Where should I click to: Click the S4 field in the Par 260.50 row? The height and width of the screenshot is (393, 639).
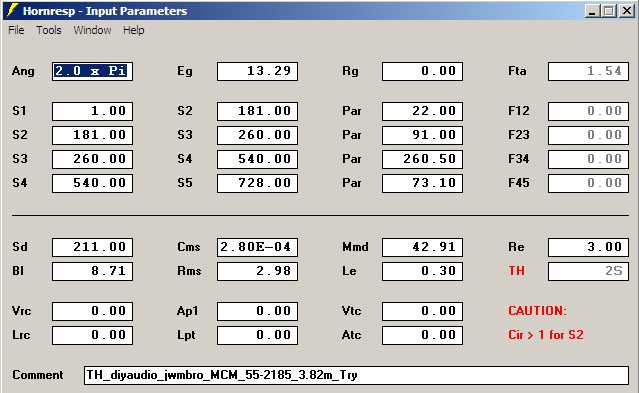pos(258,159)
